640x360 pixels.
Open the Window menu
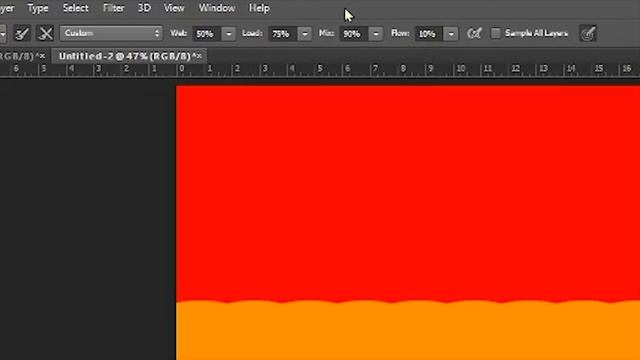(217, 8)
